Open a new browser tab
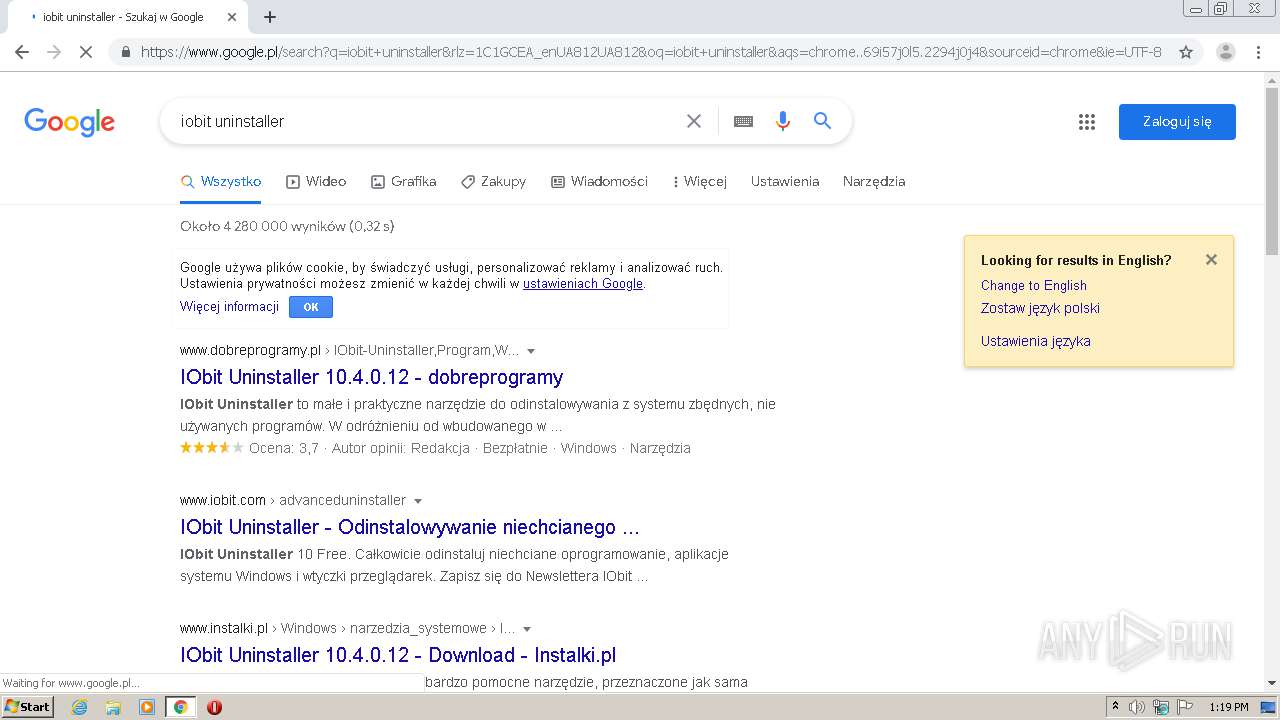This screenshot has height=720, width=1280. 270,17
